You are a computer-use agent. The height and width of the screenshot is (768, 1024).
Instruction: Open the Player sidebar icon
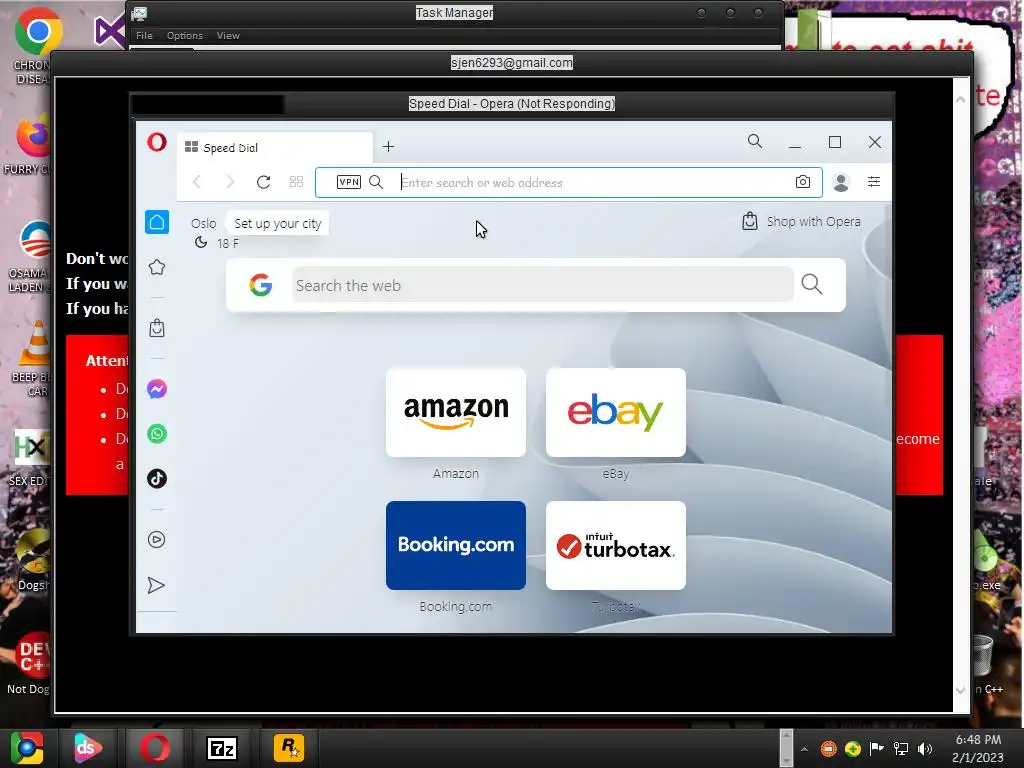coord(157,539)
